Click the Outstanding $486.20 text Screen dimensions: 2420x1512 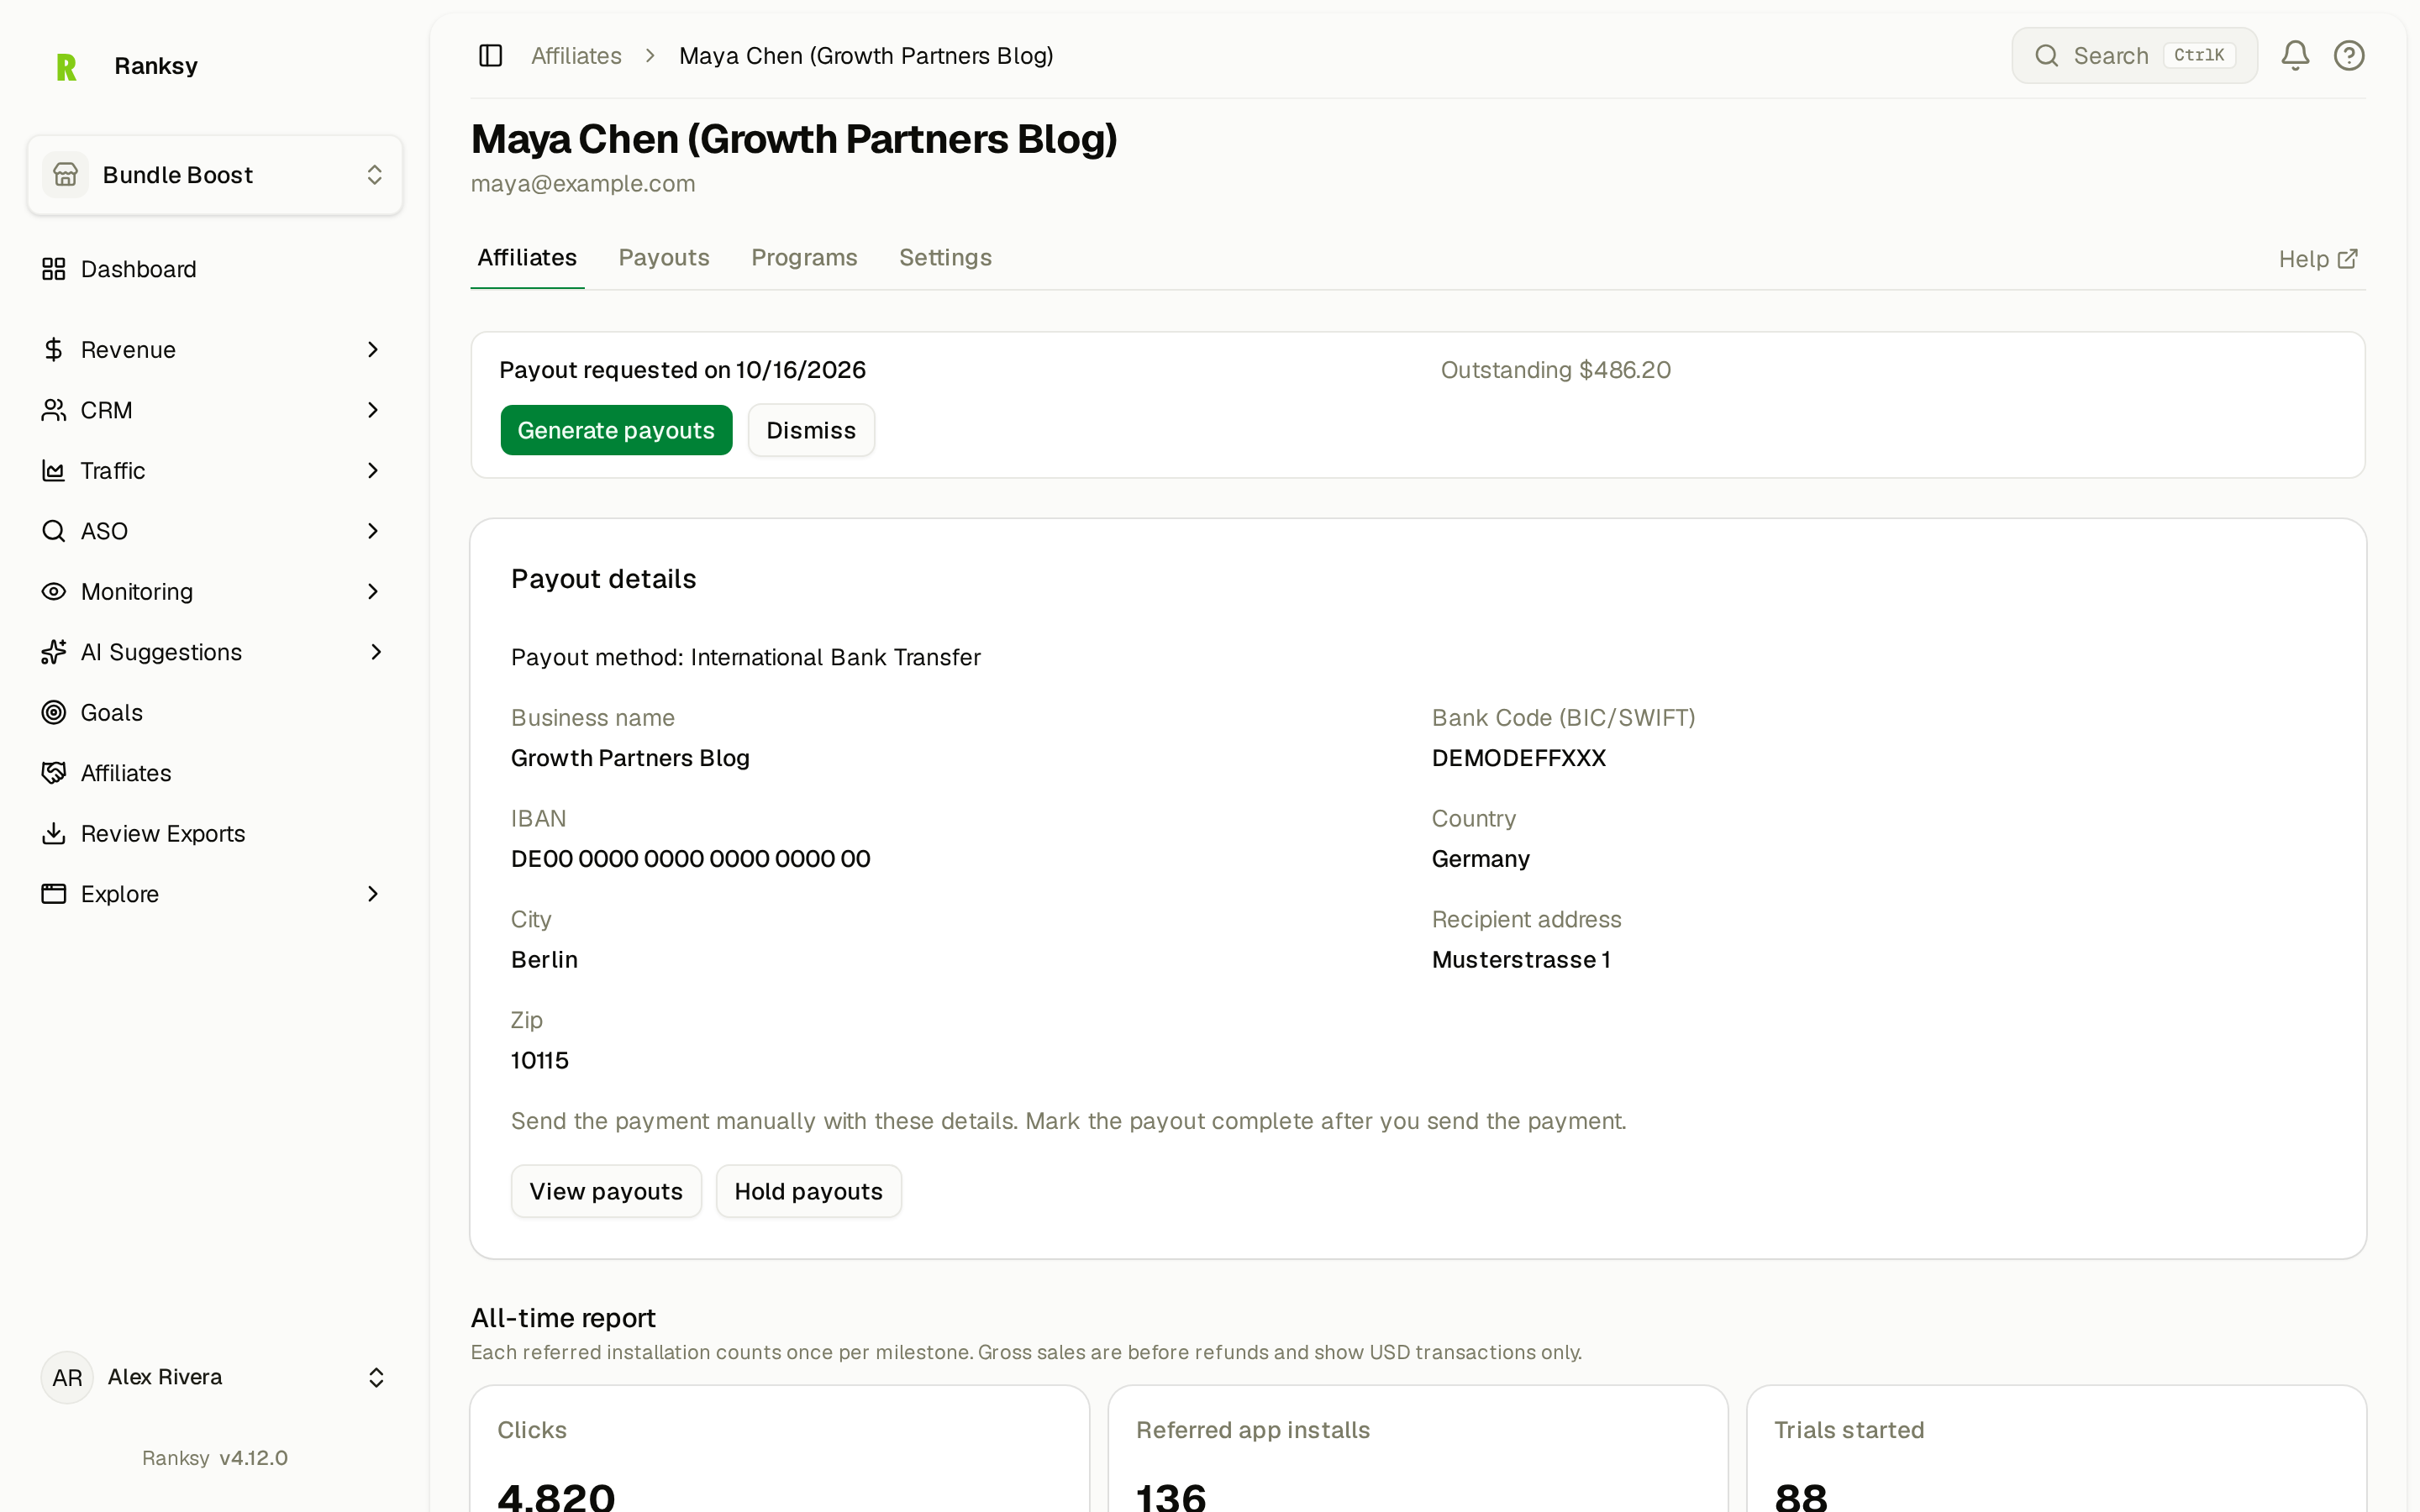pyautogui.click(x=1555, y=370)
